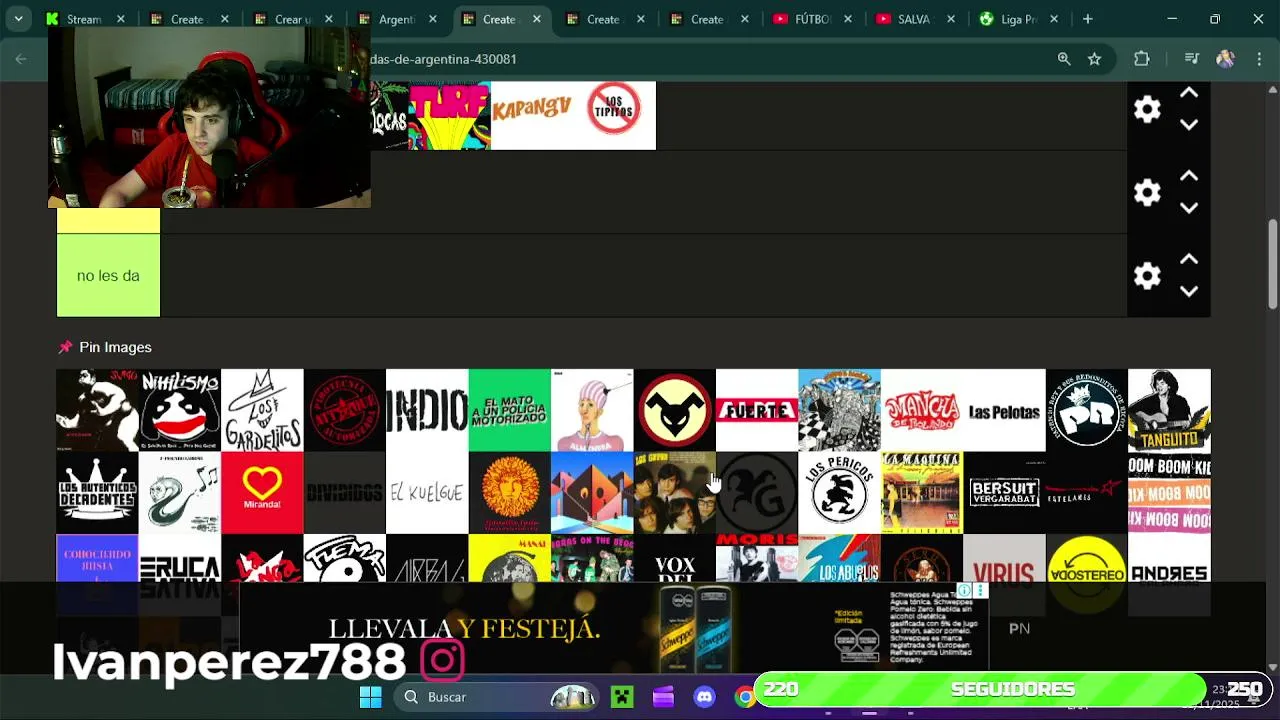This screenshot has height=720, width=1280.
Task: Open settings gear for the yellow tier row
Action: (x=1147, y=192)
